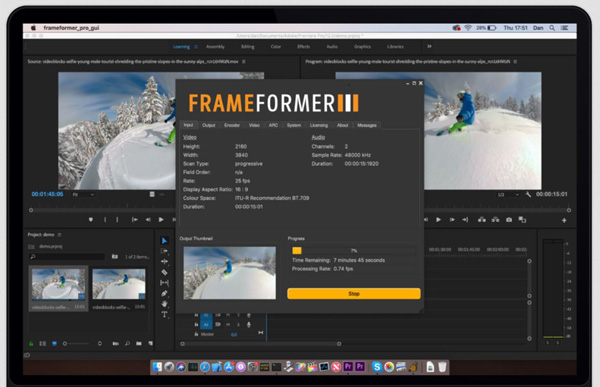600x387 pixels.
Task: Mark In point in Source monitor
Action: (105, 220)
